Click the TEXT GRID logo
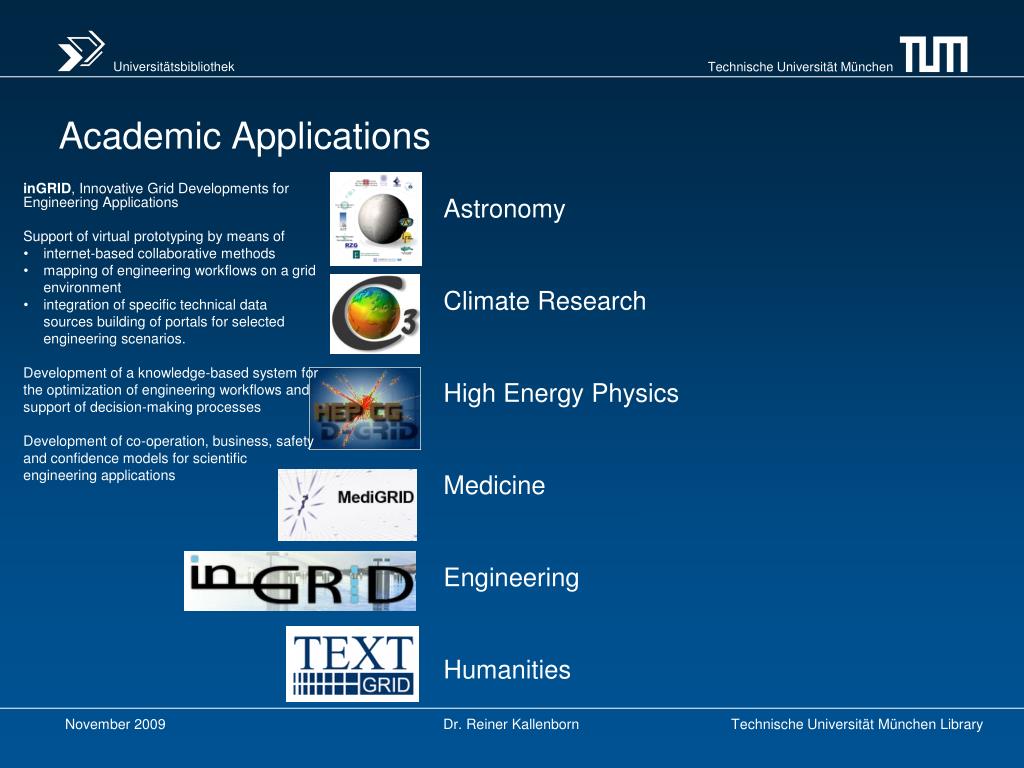Screen dimensions: 1024x768 pyautogui.click(x=353, y=664)
